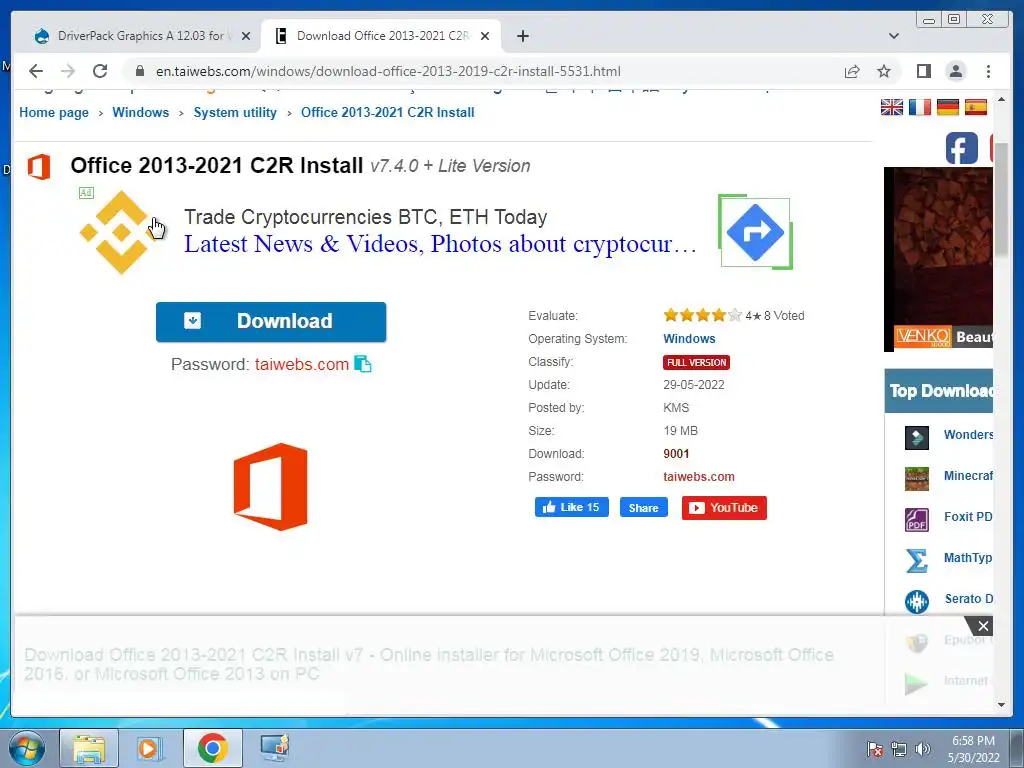This screenshot has height=768, width=1024.
Task: Click the page scrollbar up arrow
Action: pyautogui.click(x=1001, y=99)
